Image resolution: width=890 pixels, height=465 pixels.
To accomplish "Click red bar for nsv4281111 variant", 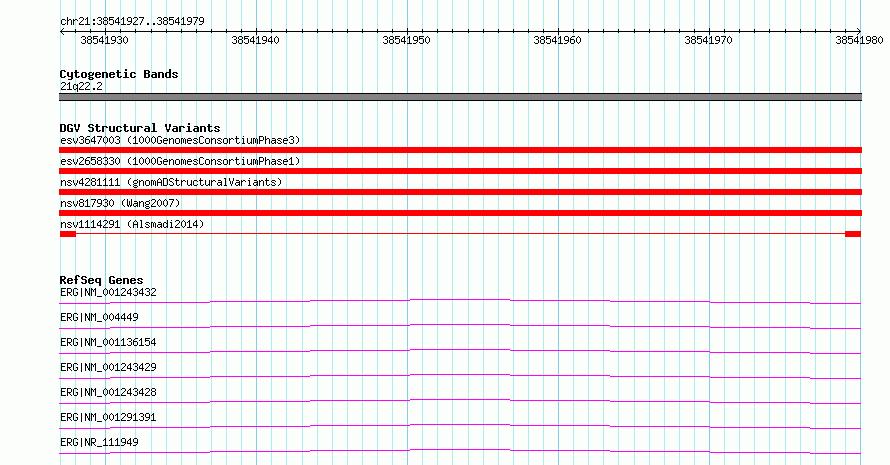I will pyautogui.click(x=460, y=192).
